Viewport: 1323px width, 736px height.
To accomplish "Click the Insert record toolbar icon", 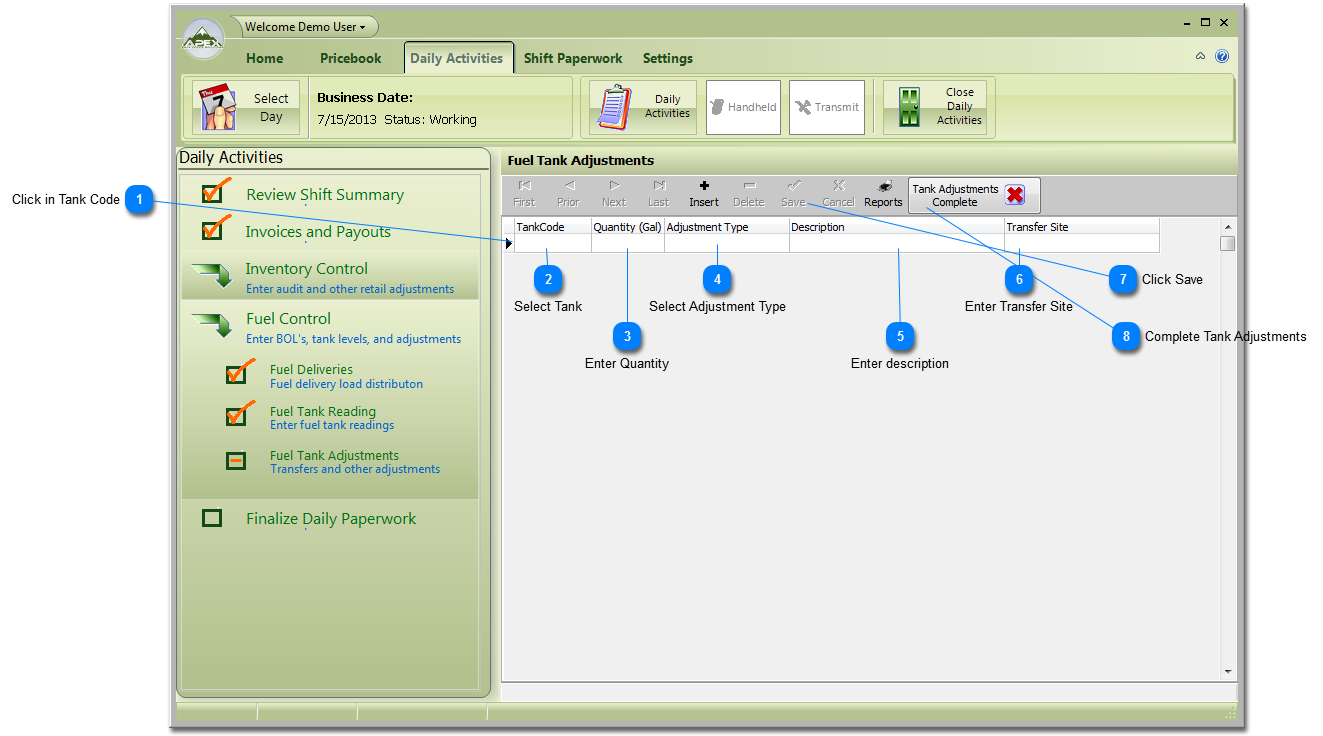I will [x=704, y=186].
